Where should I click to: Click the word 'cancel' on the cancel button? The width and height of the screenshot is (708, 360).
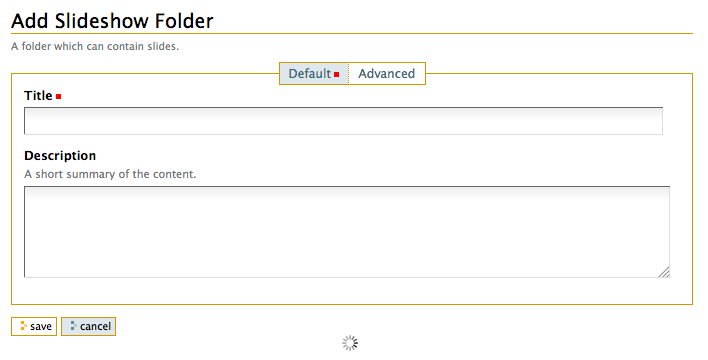pyautogui.click(x=95, y=326)
